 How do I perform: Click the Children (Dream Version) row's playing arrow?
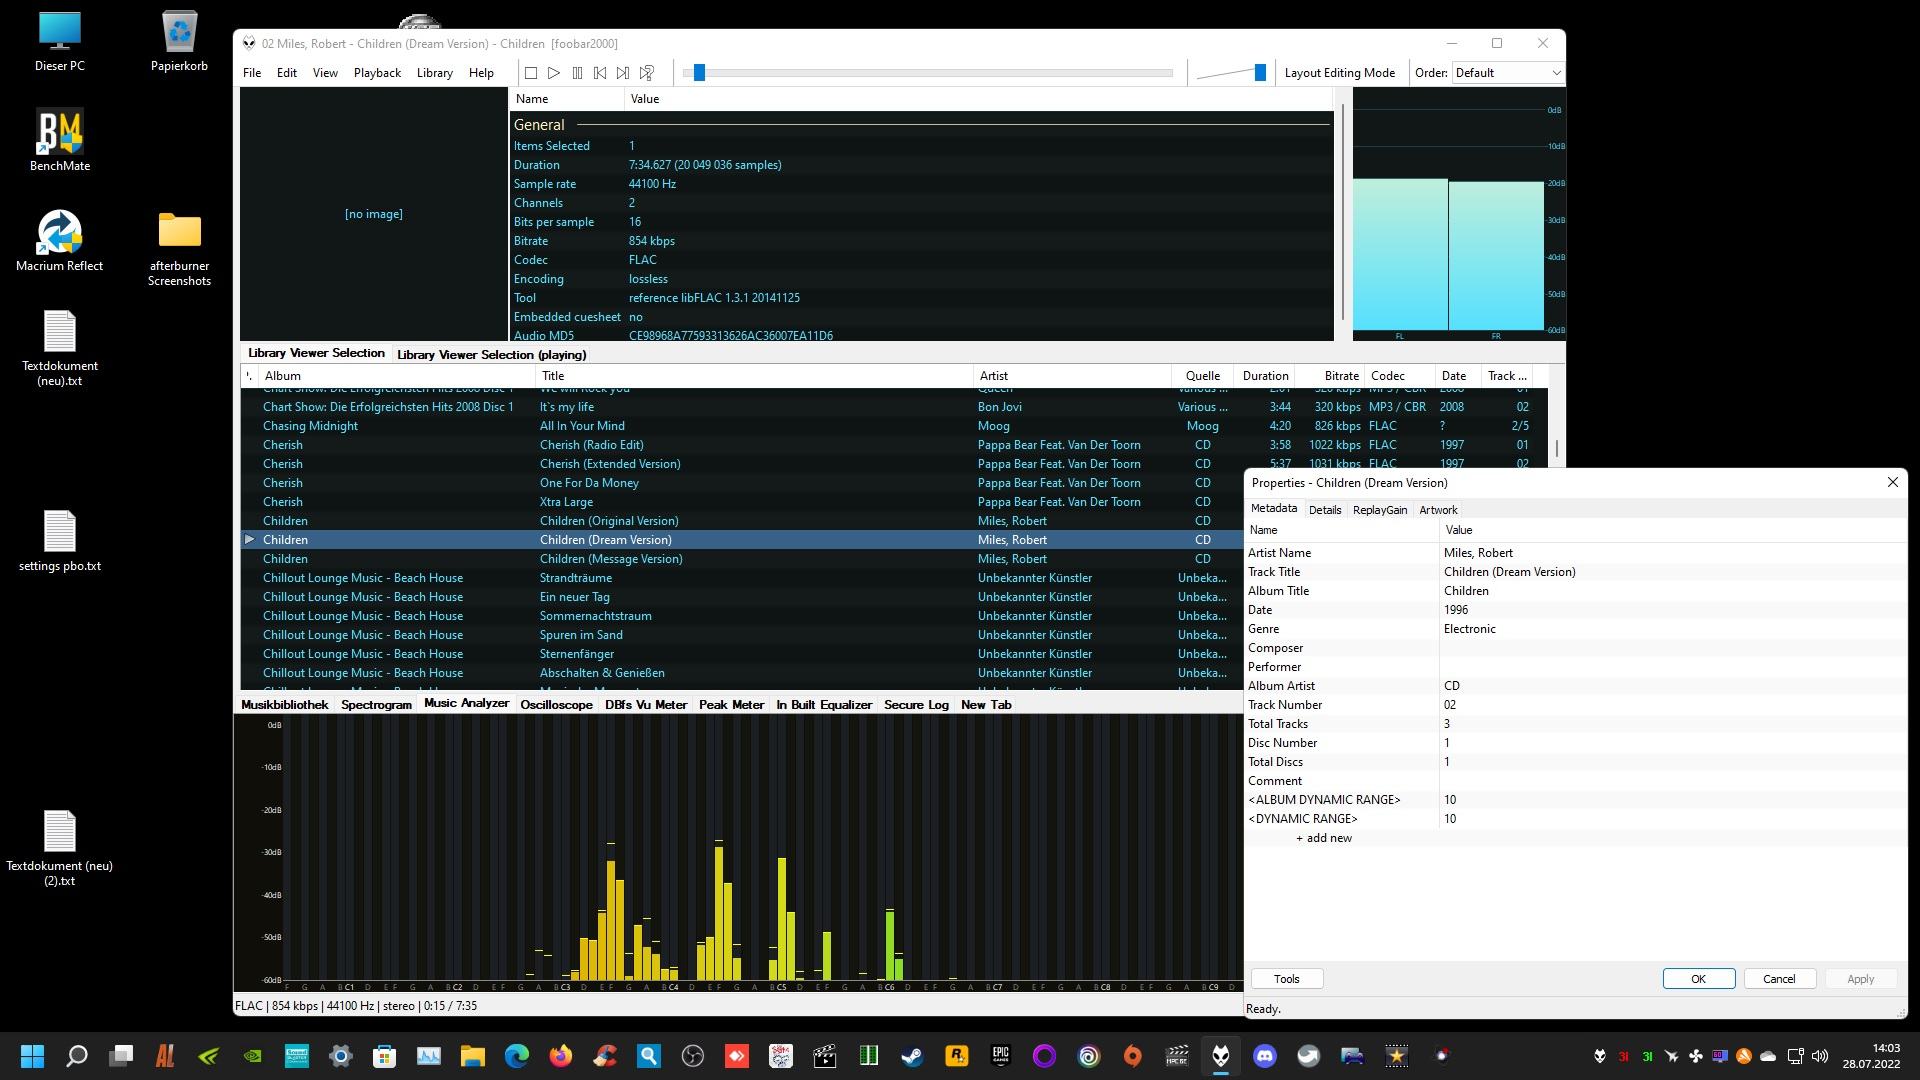tap(250, 540)
